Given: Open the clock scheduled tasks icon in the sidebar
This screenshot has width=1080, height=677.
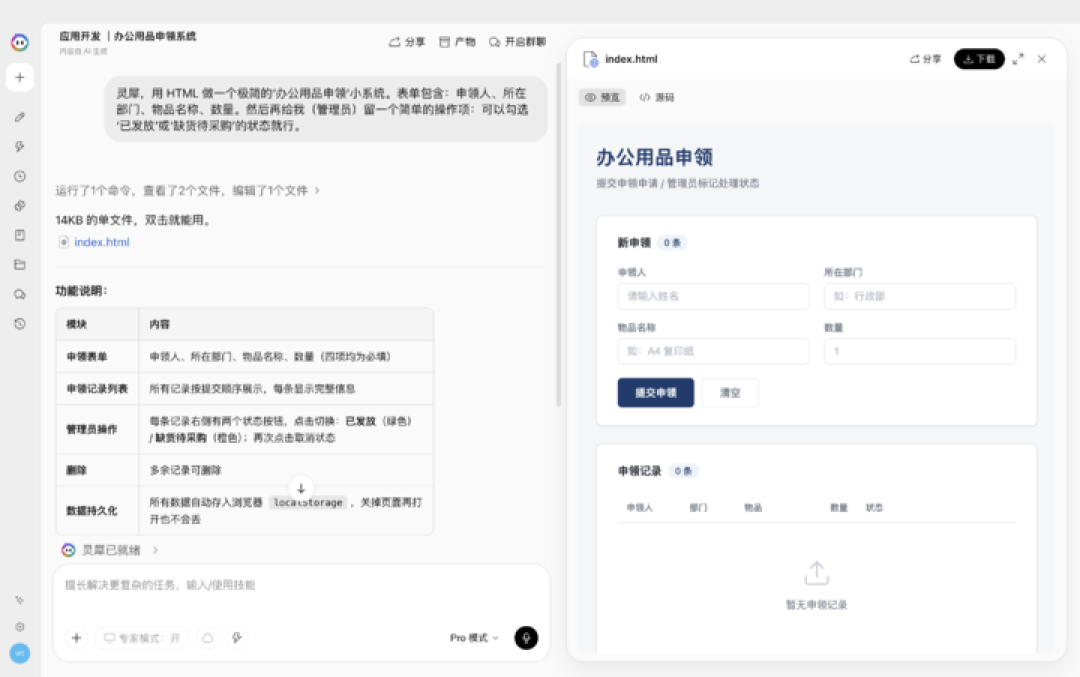Looking at the screenshot, I should click(20, 176).
